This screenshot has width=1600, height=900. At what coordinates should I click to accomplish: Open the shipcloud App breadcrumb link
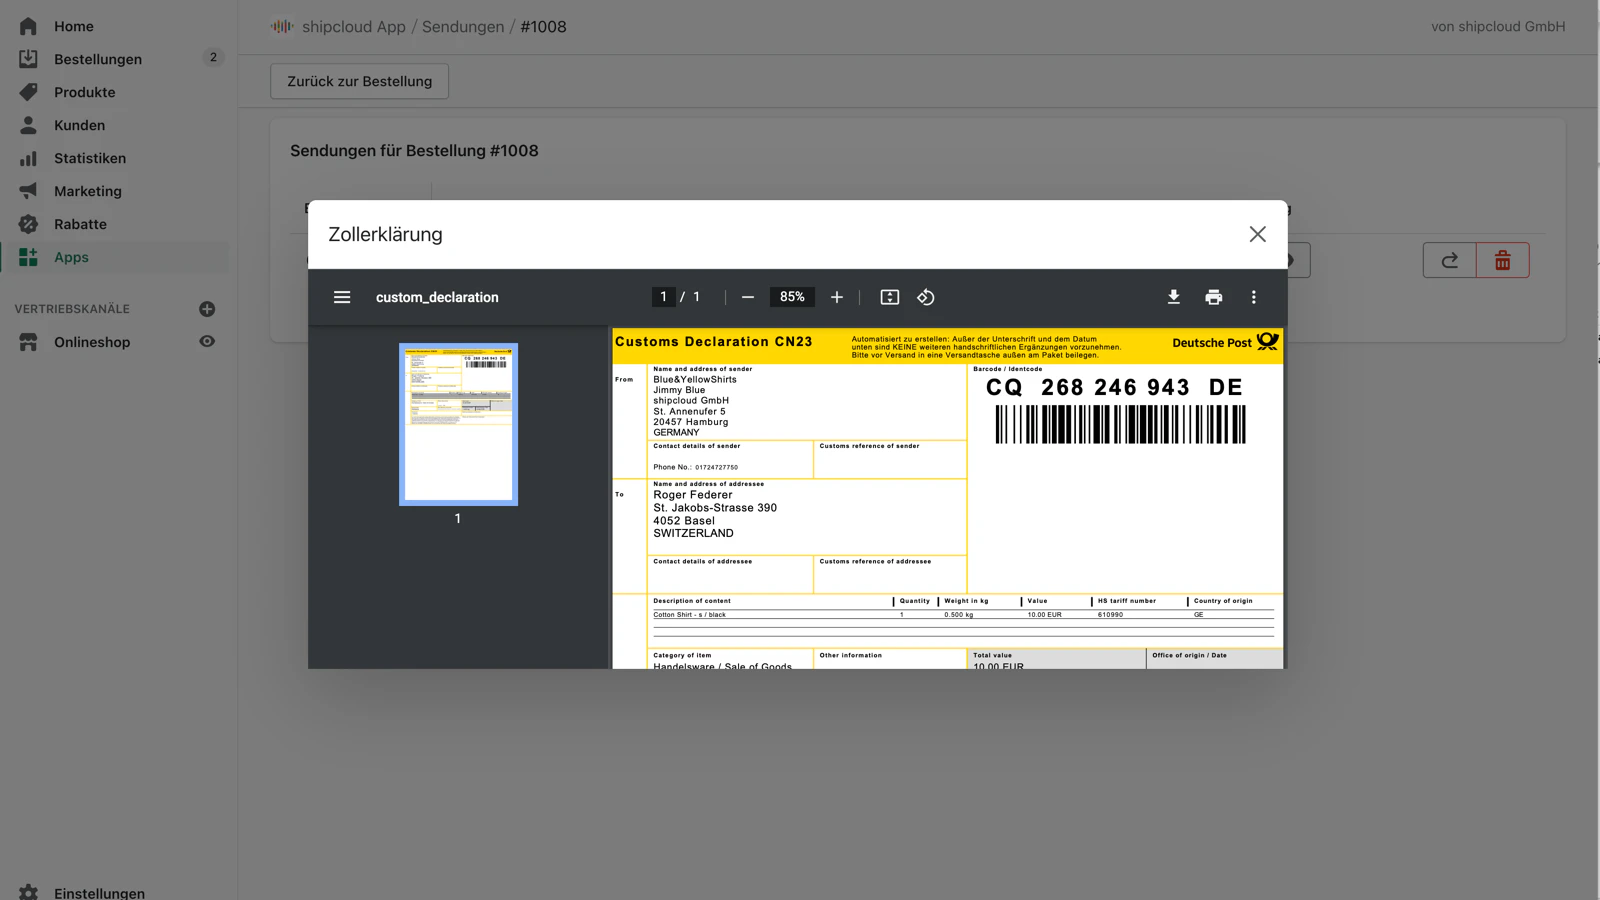352,27
